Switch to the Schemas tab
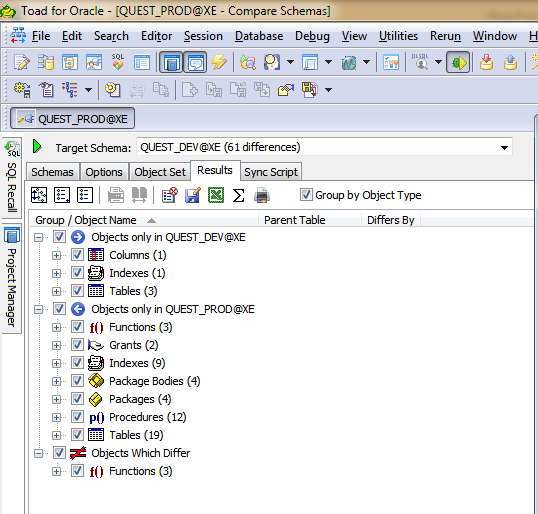 (52, 172)
